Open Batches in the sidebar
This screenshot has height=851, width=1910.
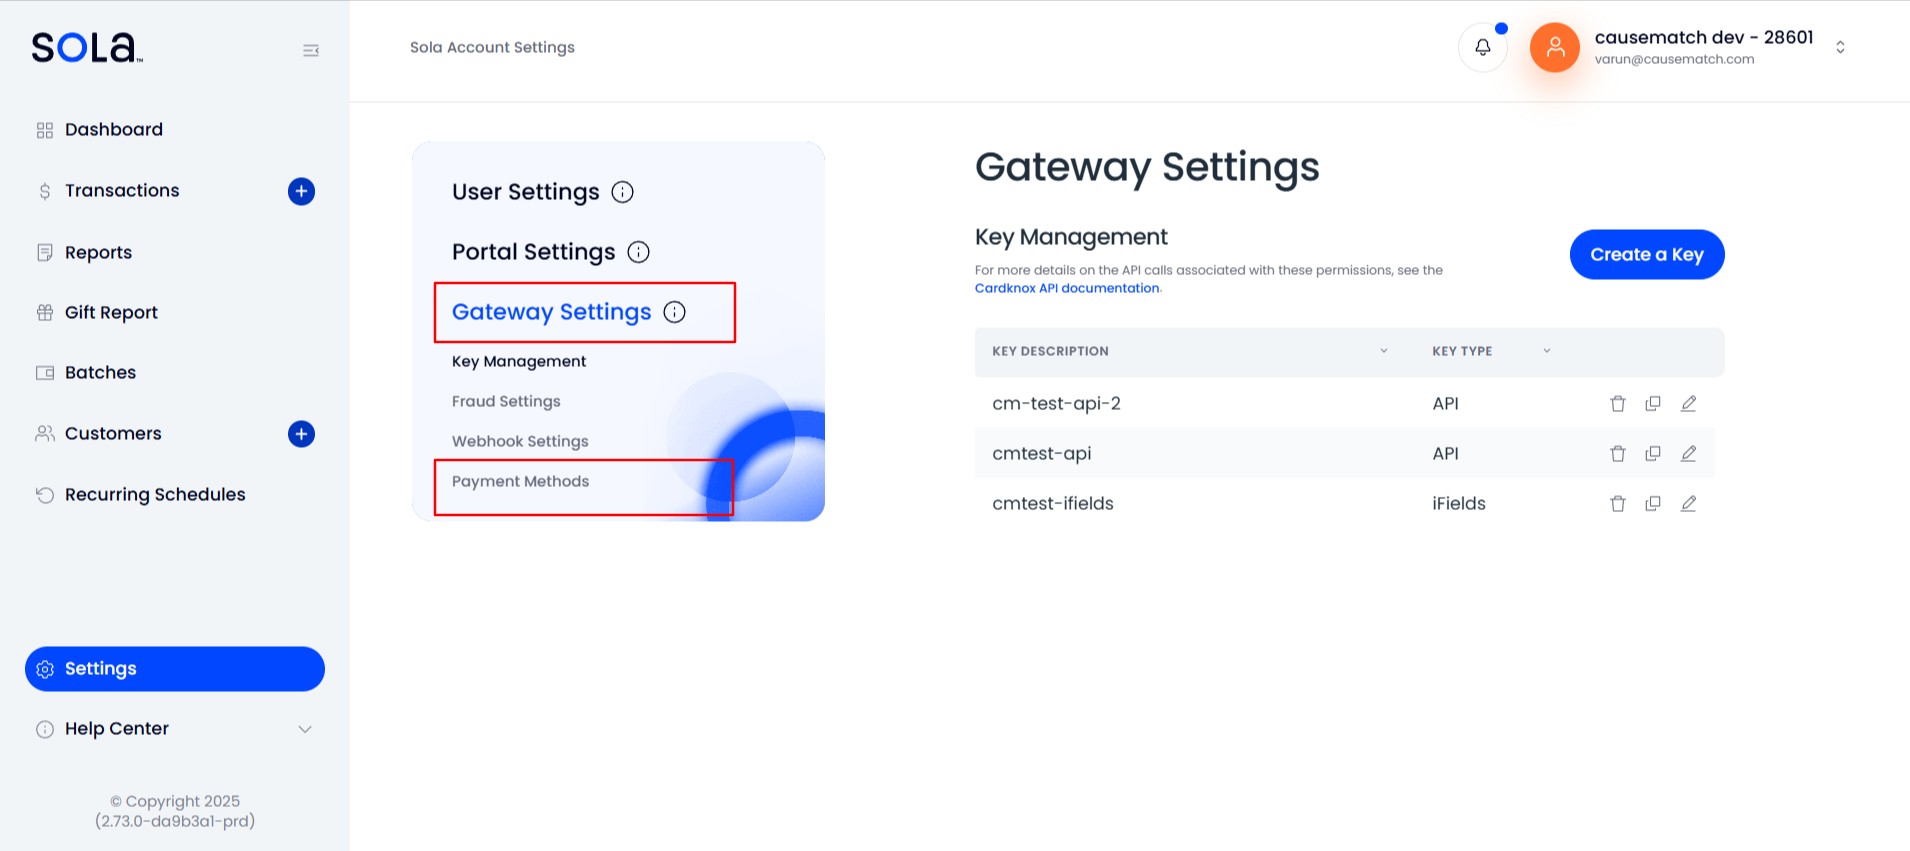[x=100, y=372]
